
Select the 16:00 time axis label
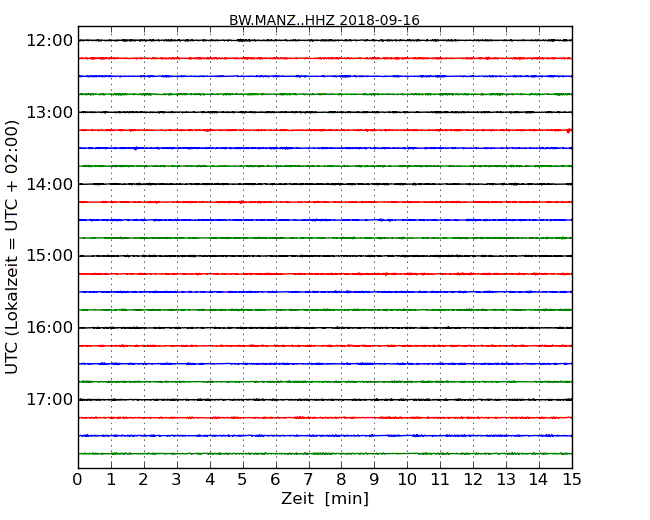click(50, 328)
